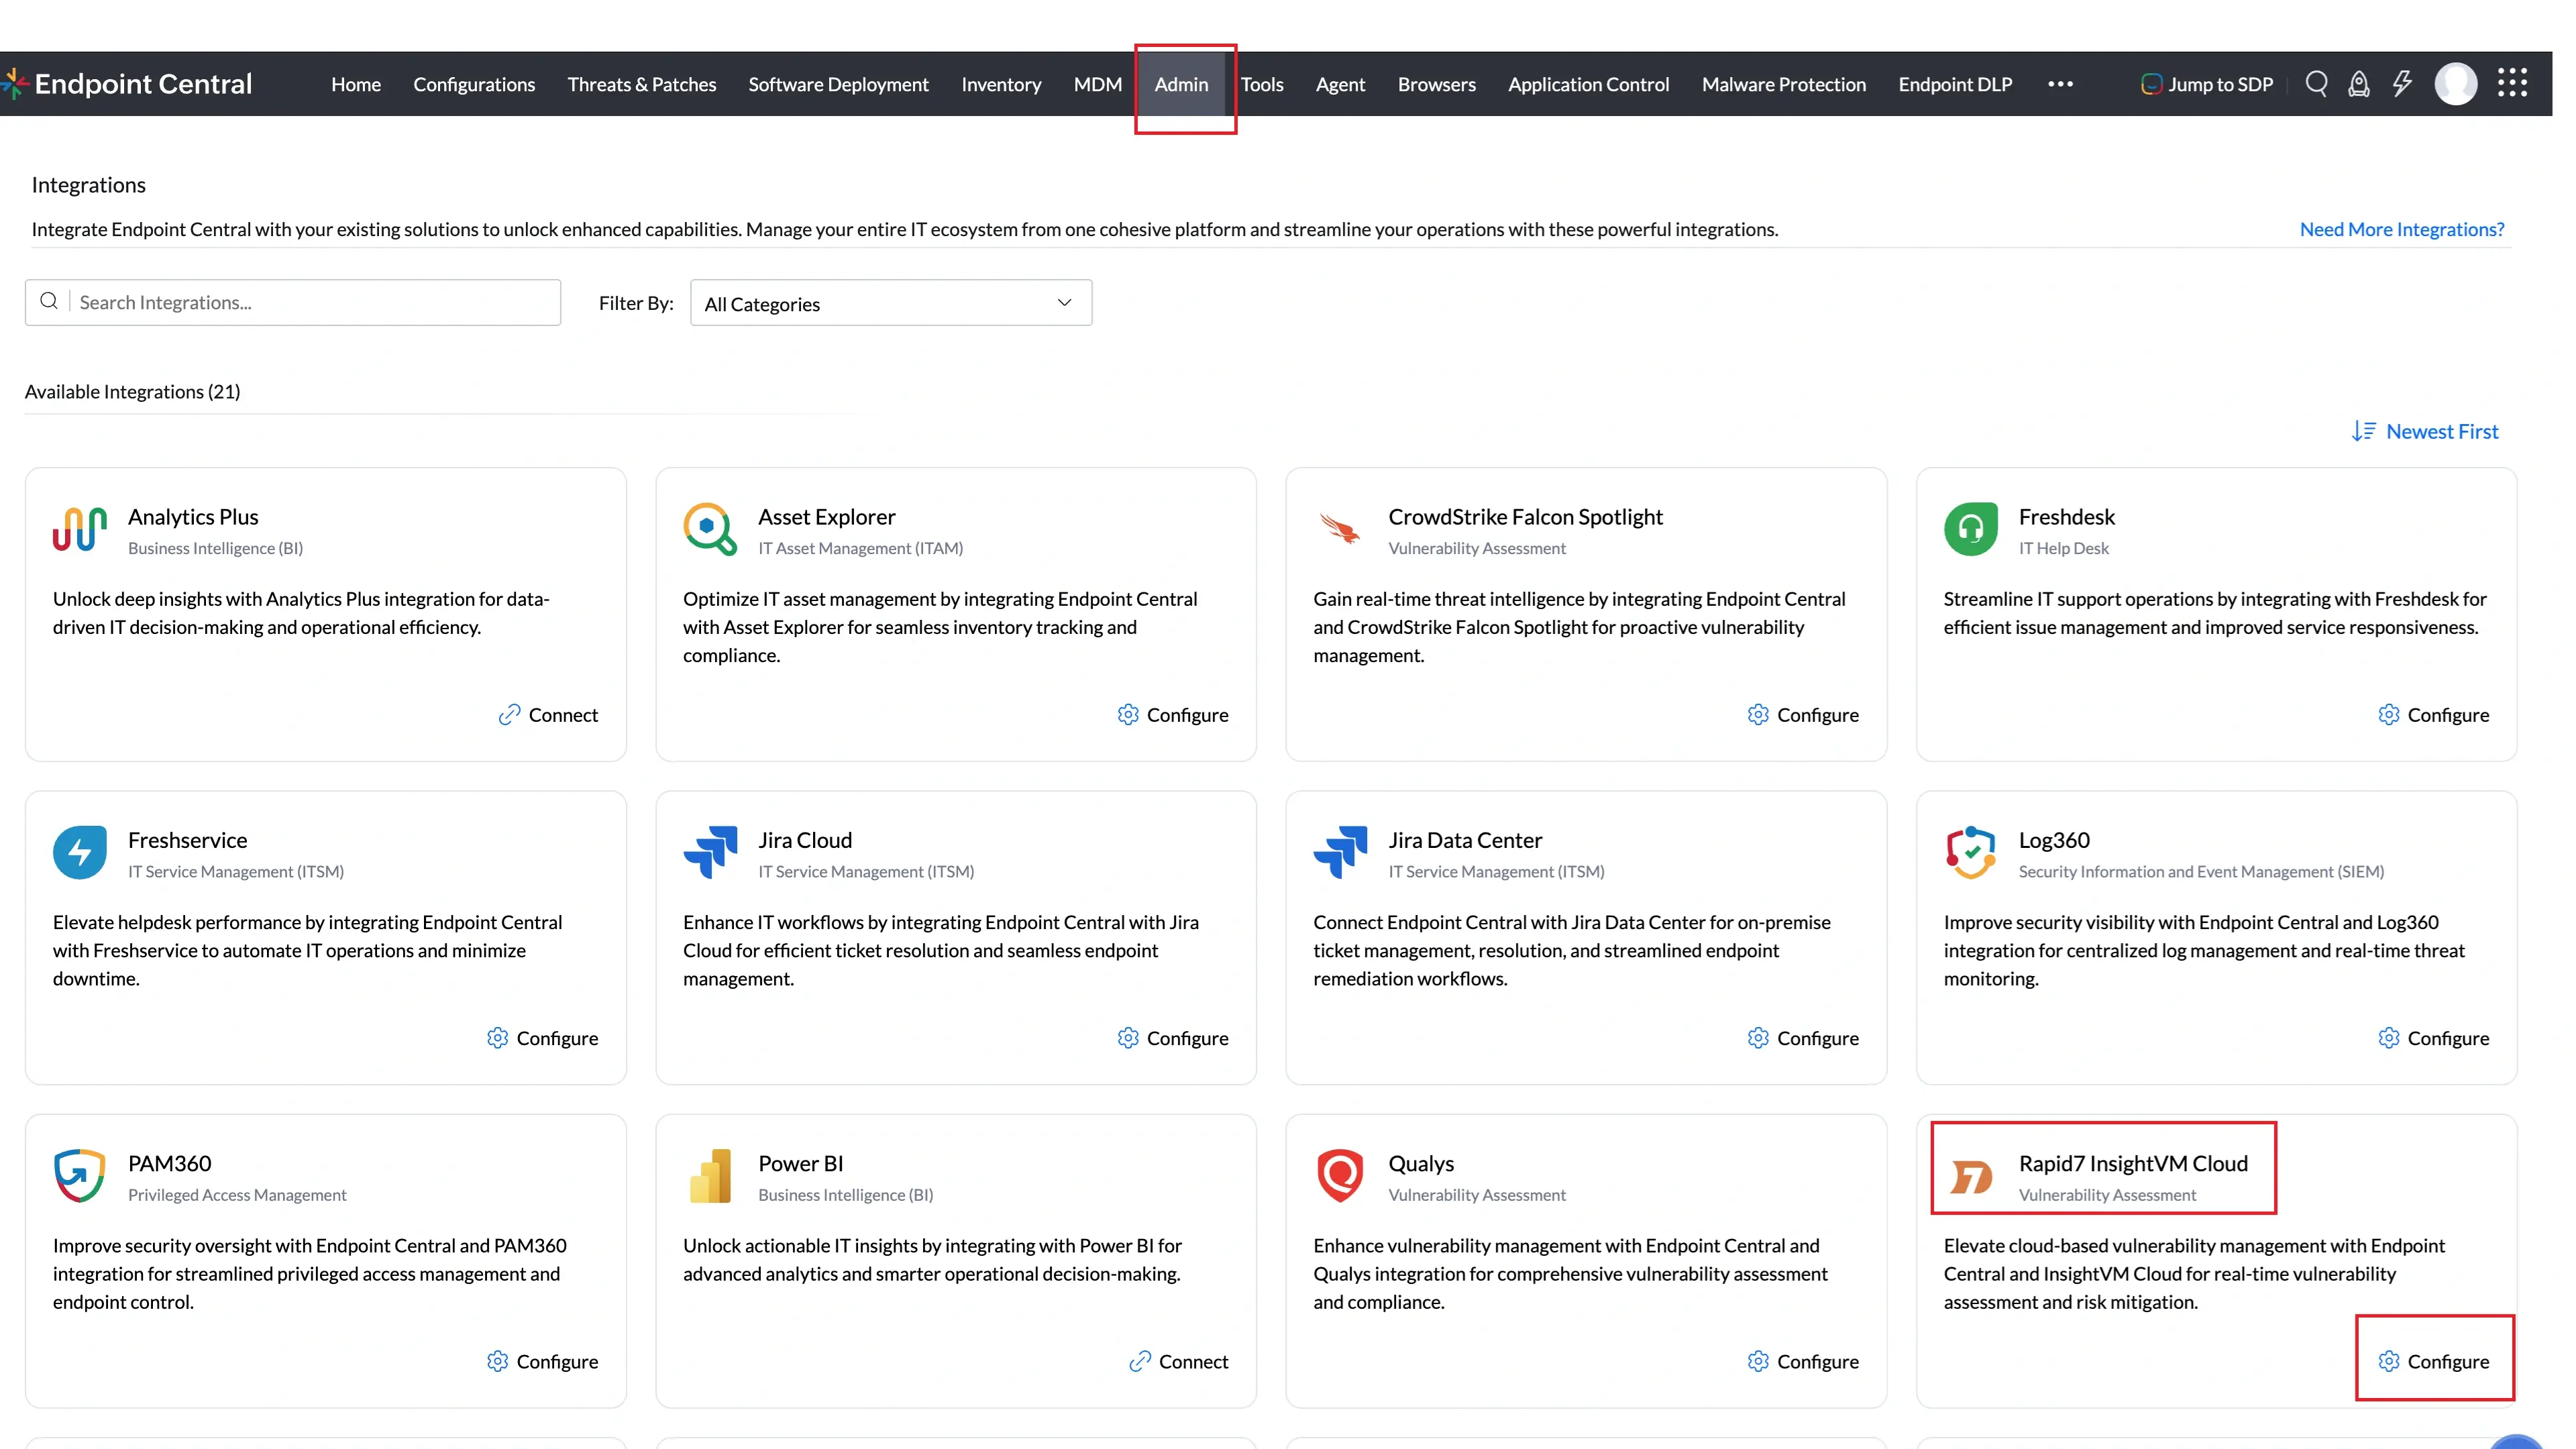Go to Threats & Patches tab

[642, 84]
